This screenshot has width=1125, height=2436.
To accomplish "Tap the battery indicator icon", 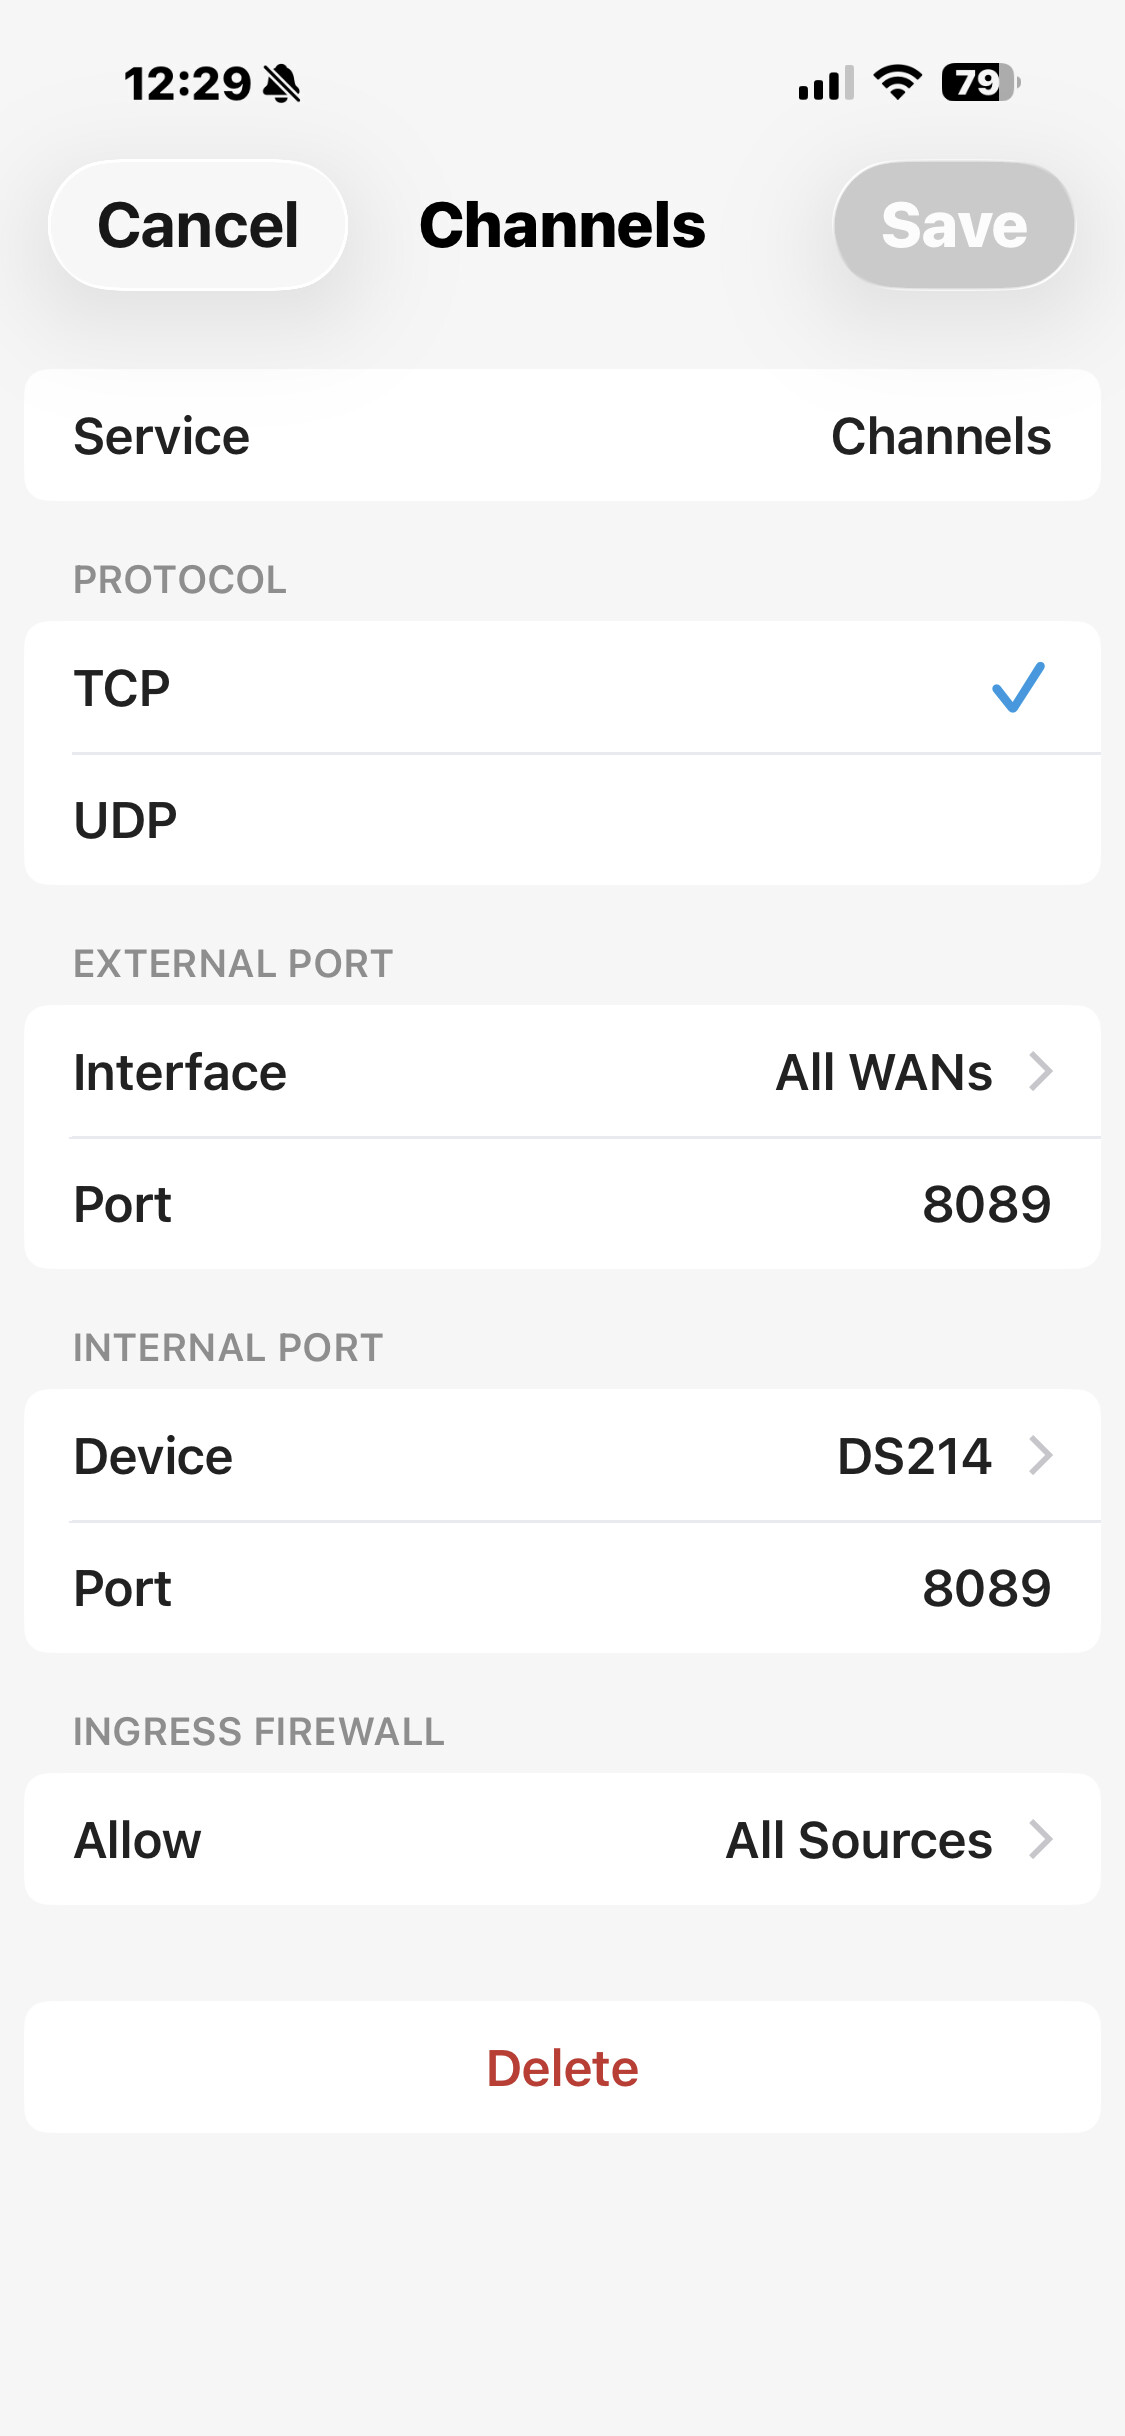I will [x=980, y=82].
